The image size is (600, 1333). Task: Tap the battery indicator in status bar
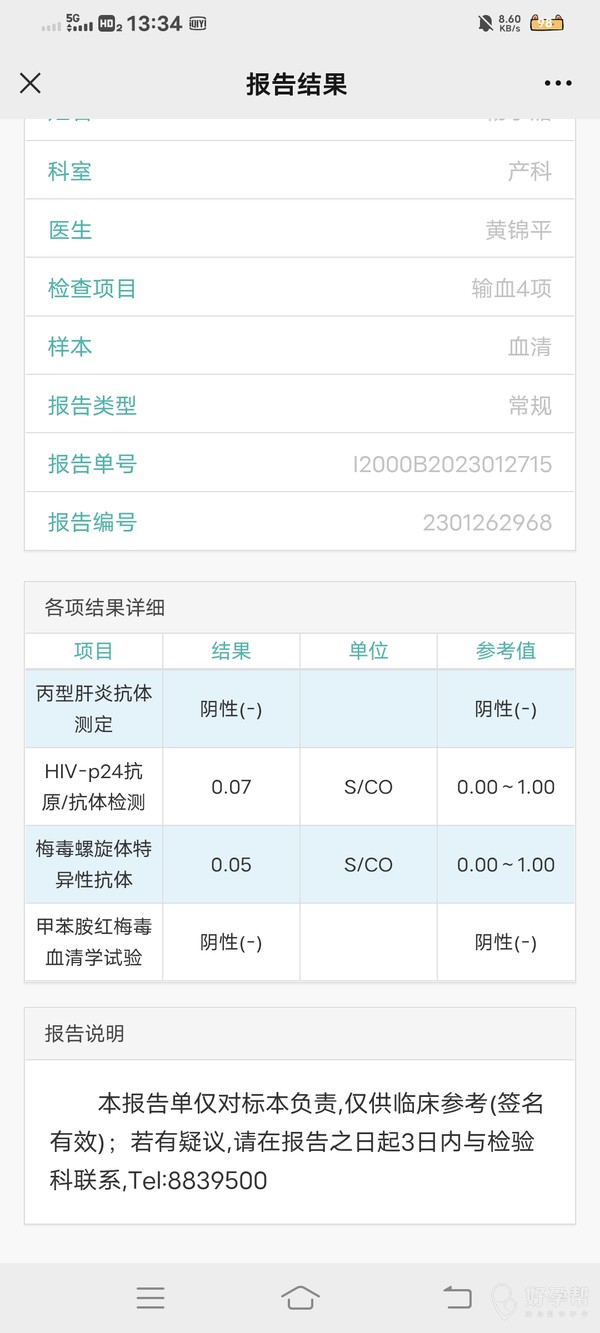point(547,22)
